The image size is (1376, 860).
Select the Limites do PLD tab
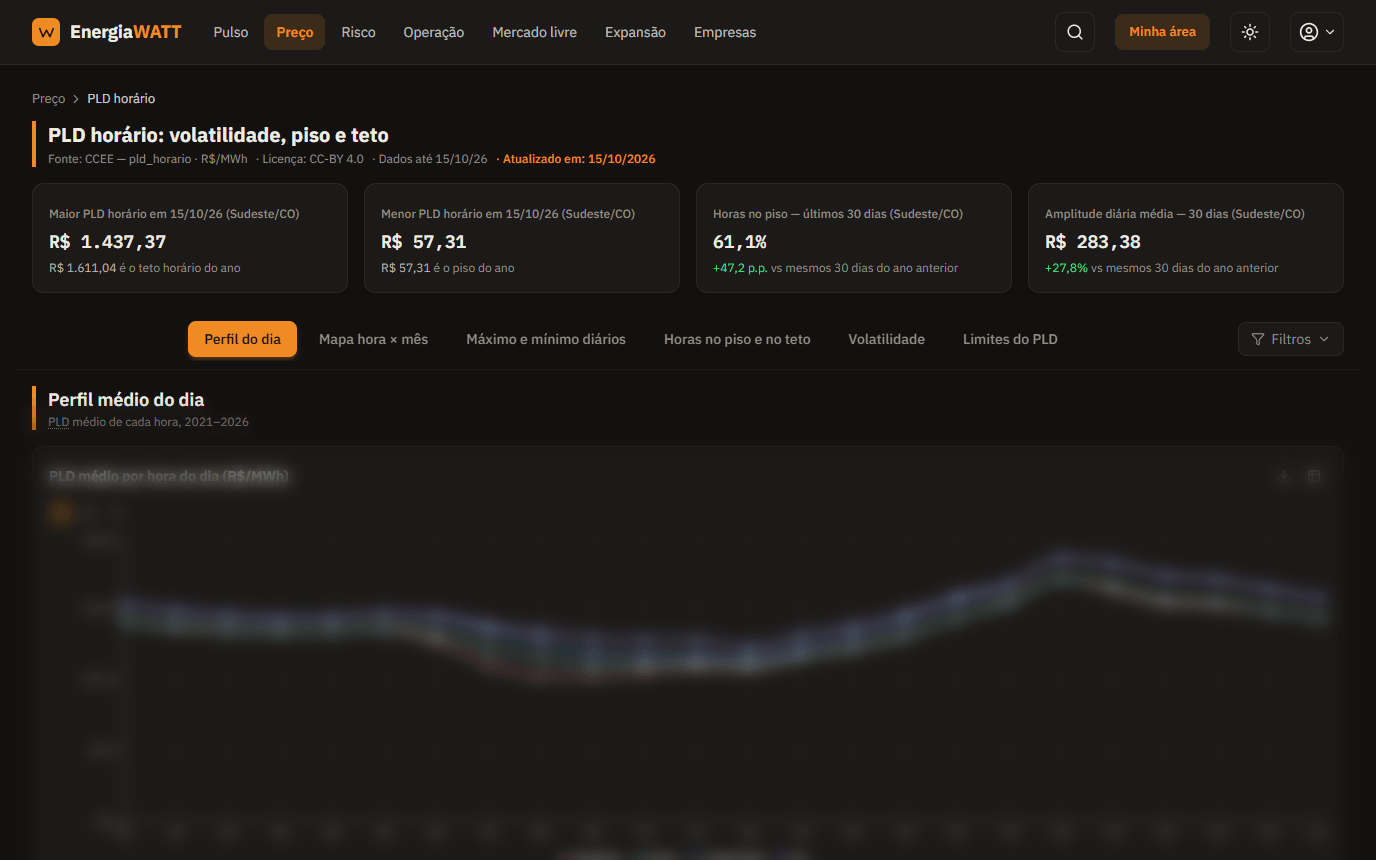[1010, 339]
